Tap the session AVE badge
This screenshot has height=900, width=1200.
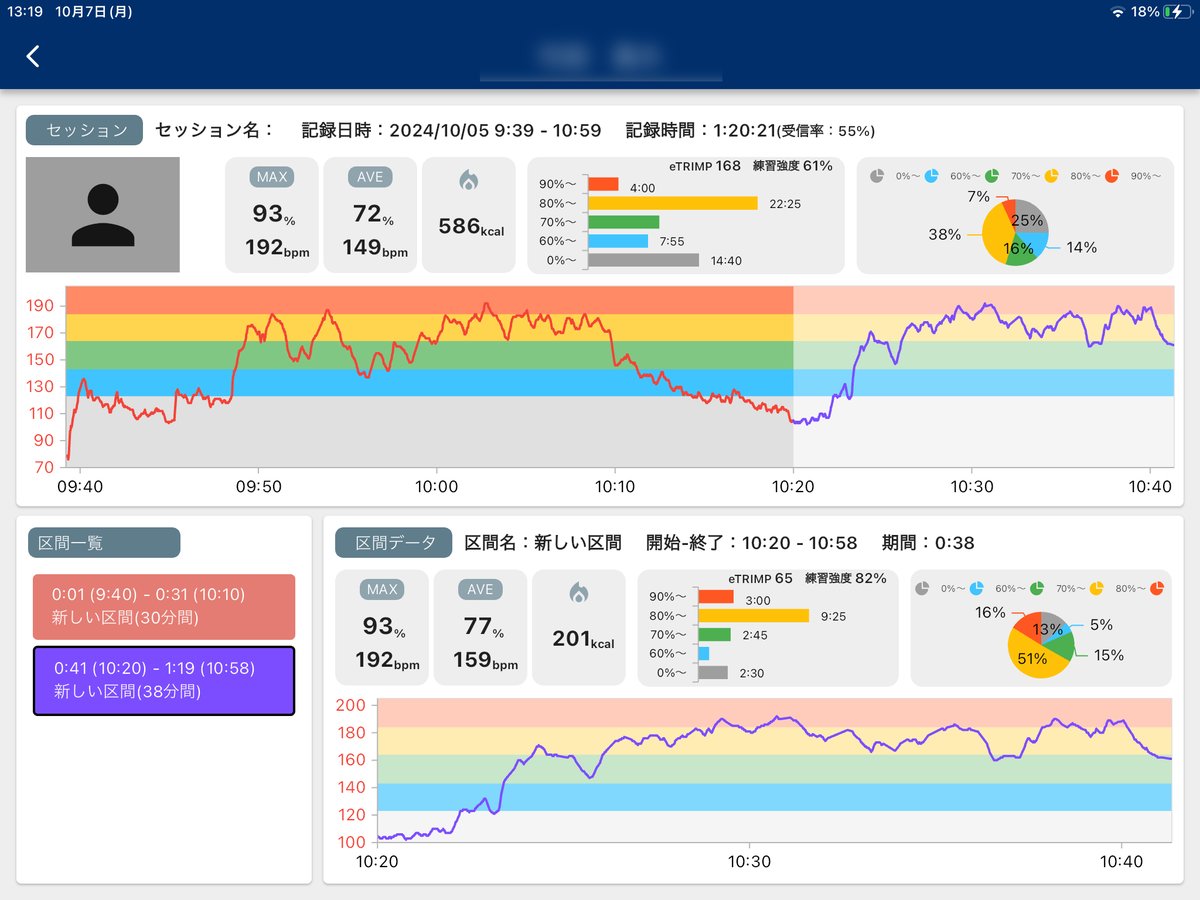pyautogui.click(x=370, y=177)
